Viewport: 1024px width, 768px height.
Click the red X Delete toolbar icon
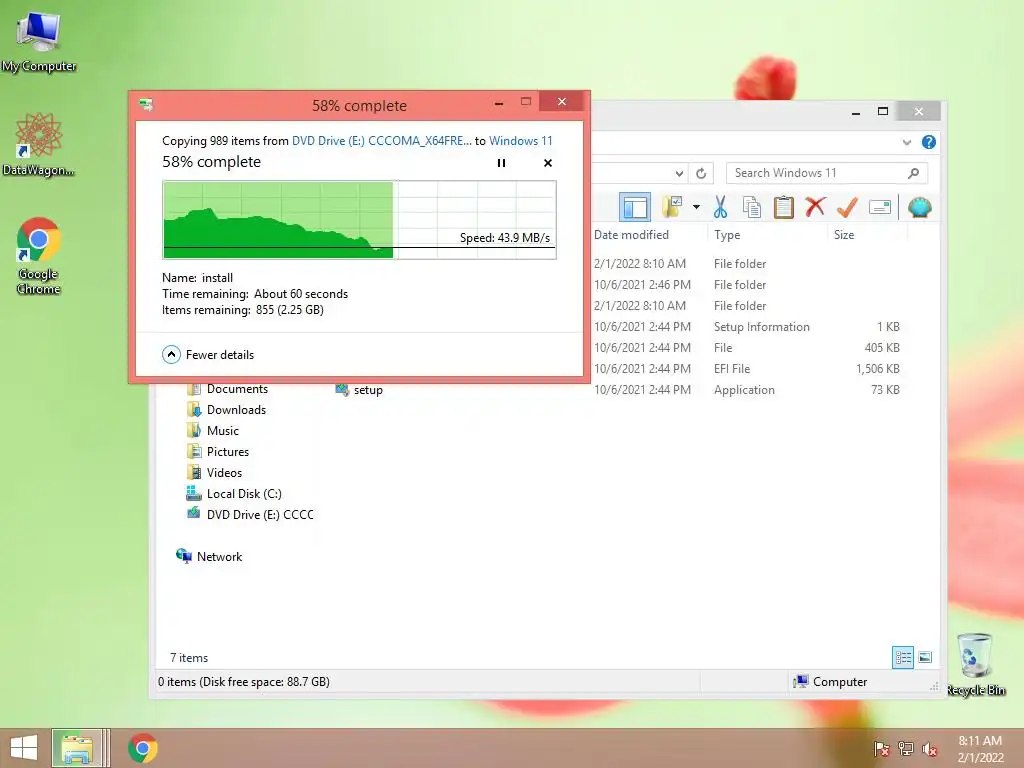(815, 207)
